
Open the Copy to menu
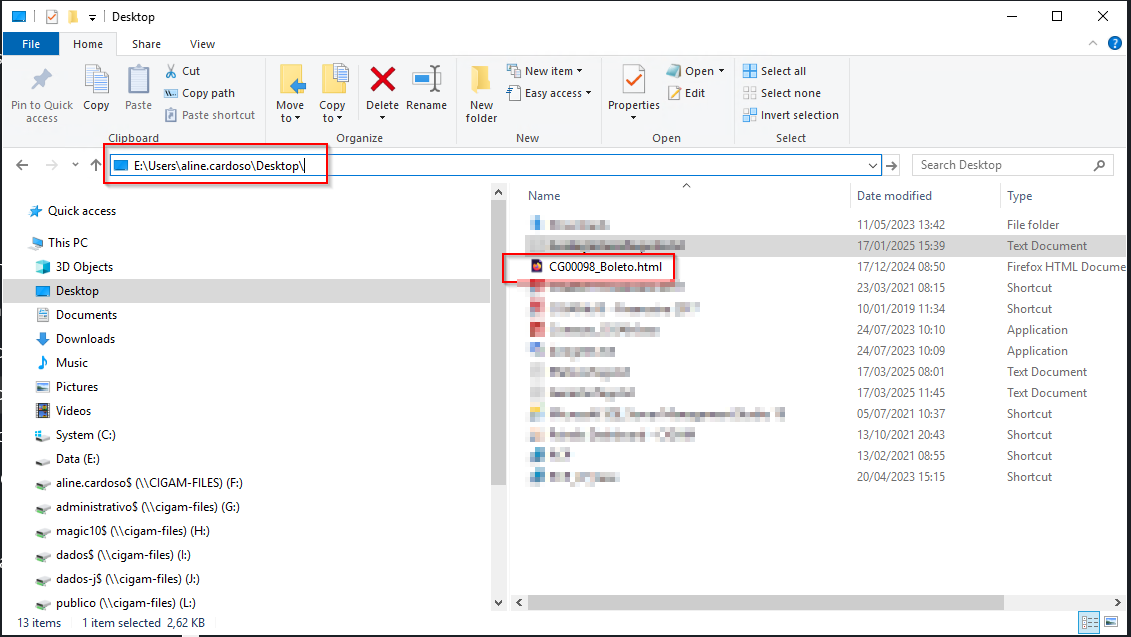pyautogui.click(x=333, y=94)
